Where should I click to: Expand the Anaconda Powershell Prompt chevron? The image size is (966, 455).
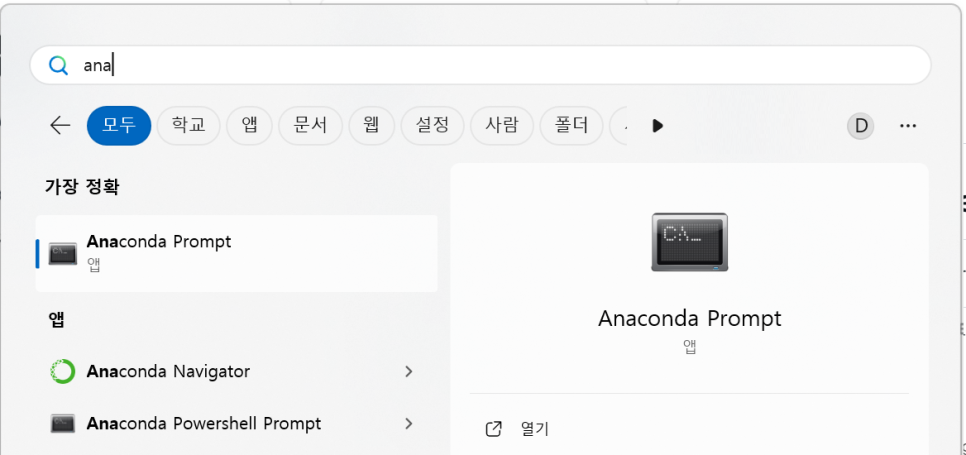click(408, 424)
